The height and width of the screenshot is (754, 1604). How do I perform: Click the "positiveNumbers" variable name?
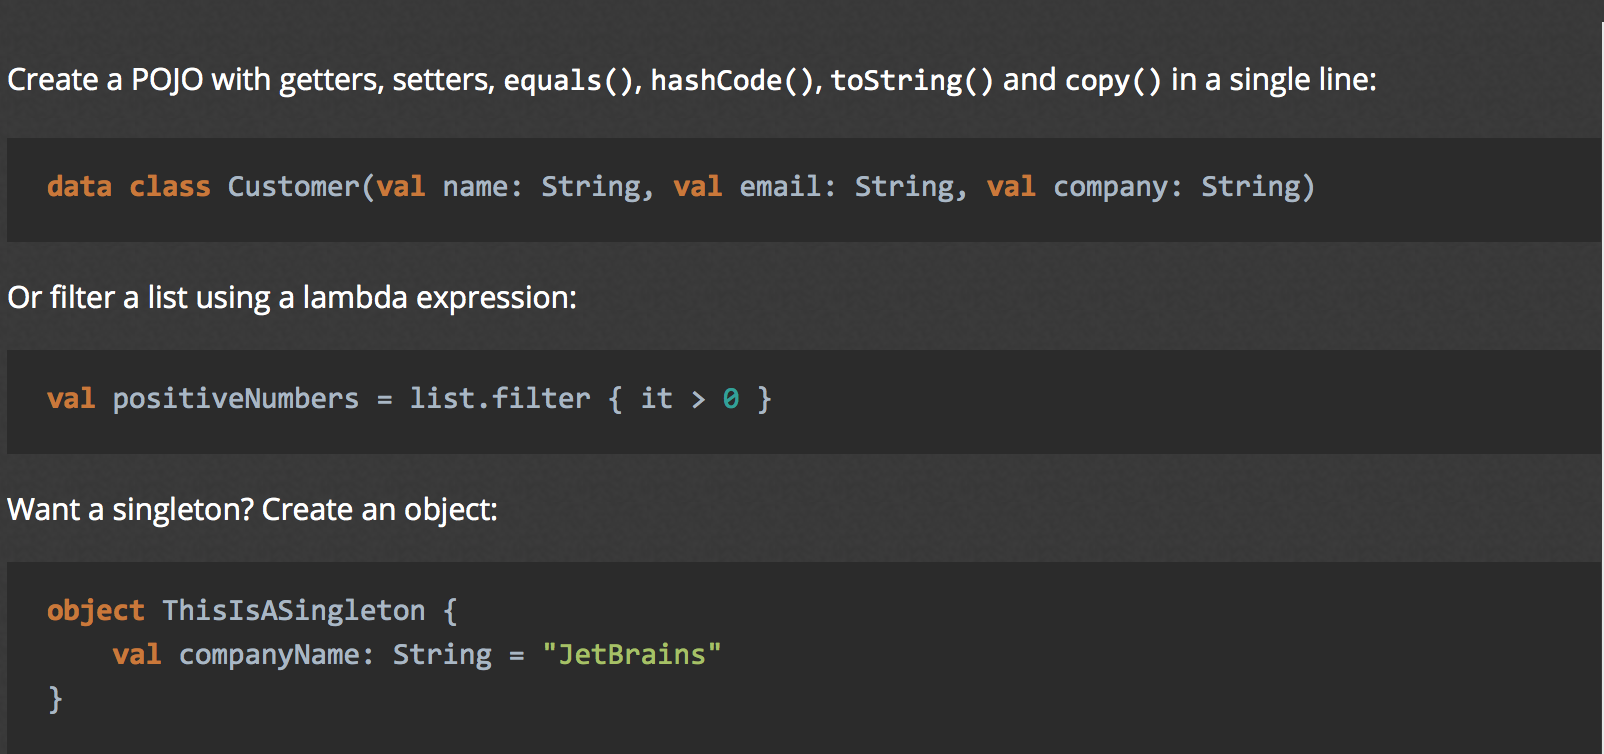235,399
